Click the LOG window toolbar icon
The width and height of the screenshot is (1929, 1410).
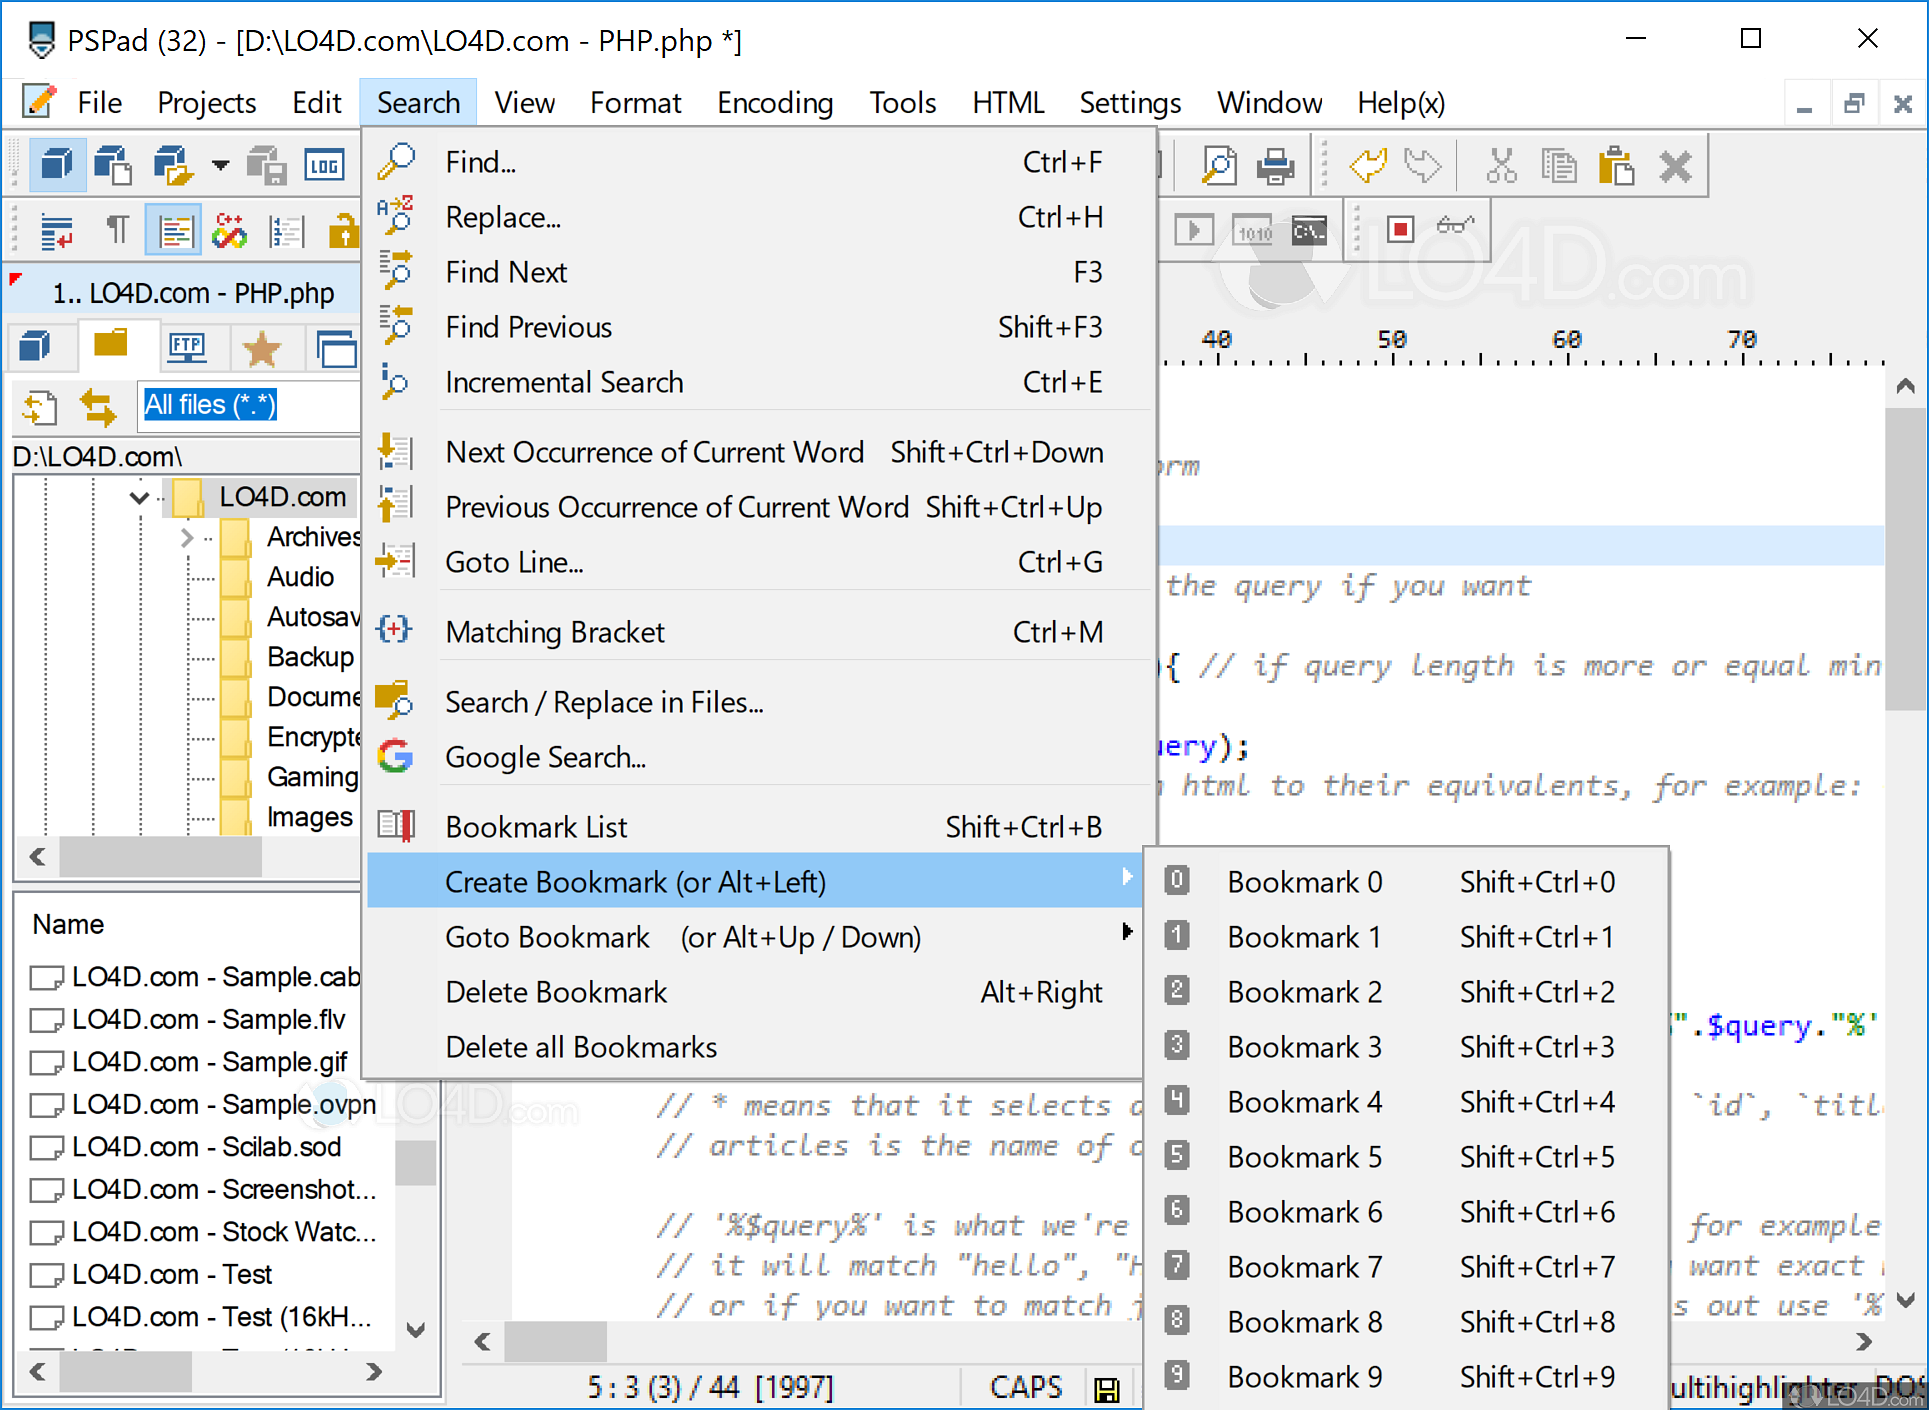[325, 165]
